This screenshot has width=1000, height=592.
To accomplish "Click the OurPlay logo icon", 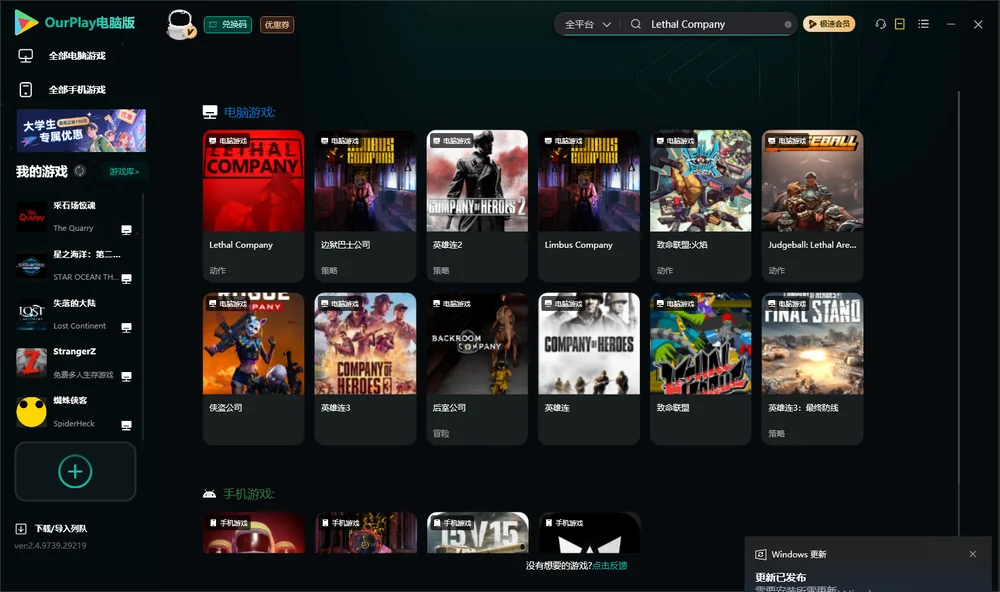I will pyautogui.click(x=26, y=23).
